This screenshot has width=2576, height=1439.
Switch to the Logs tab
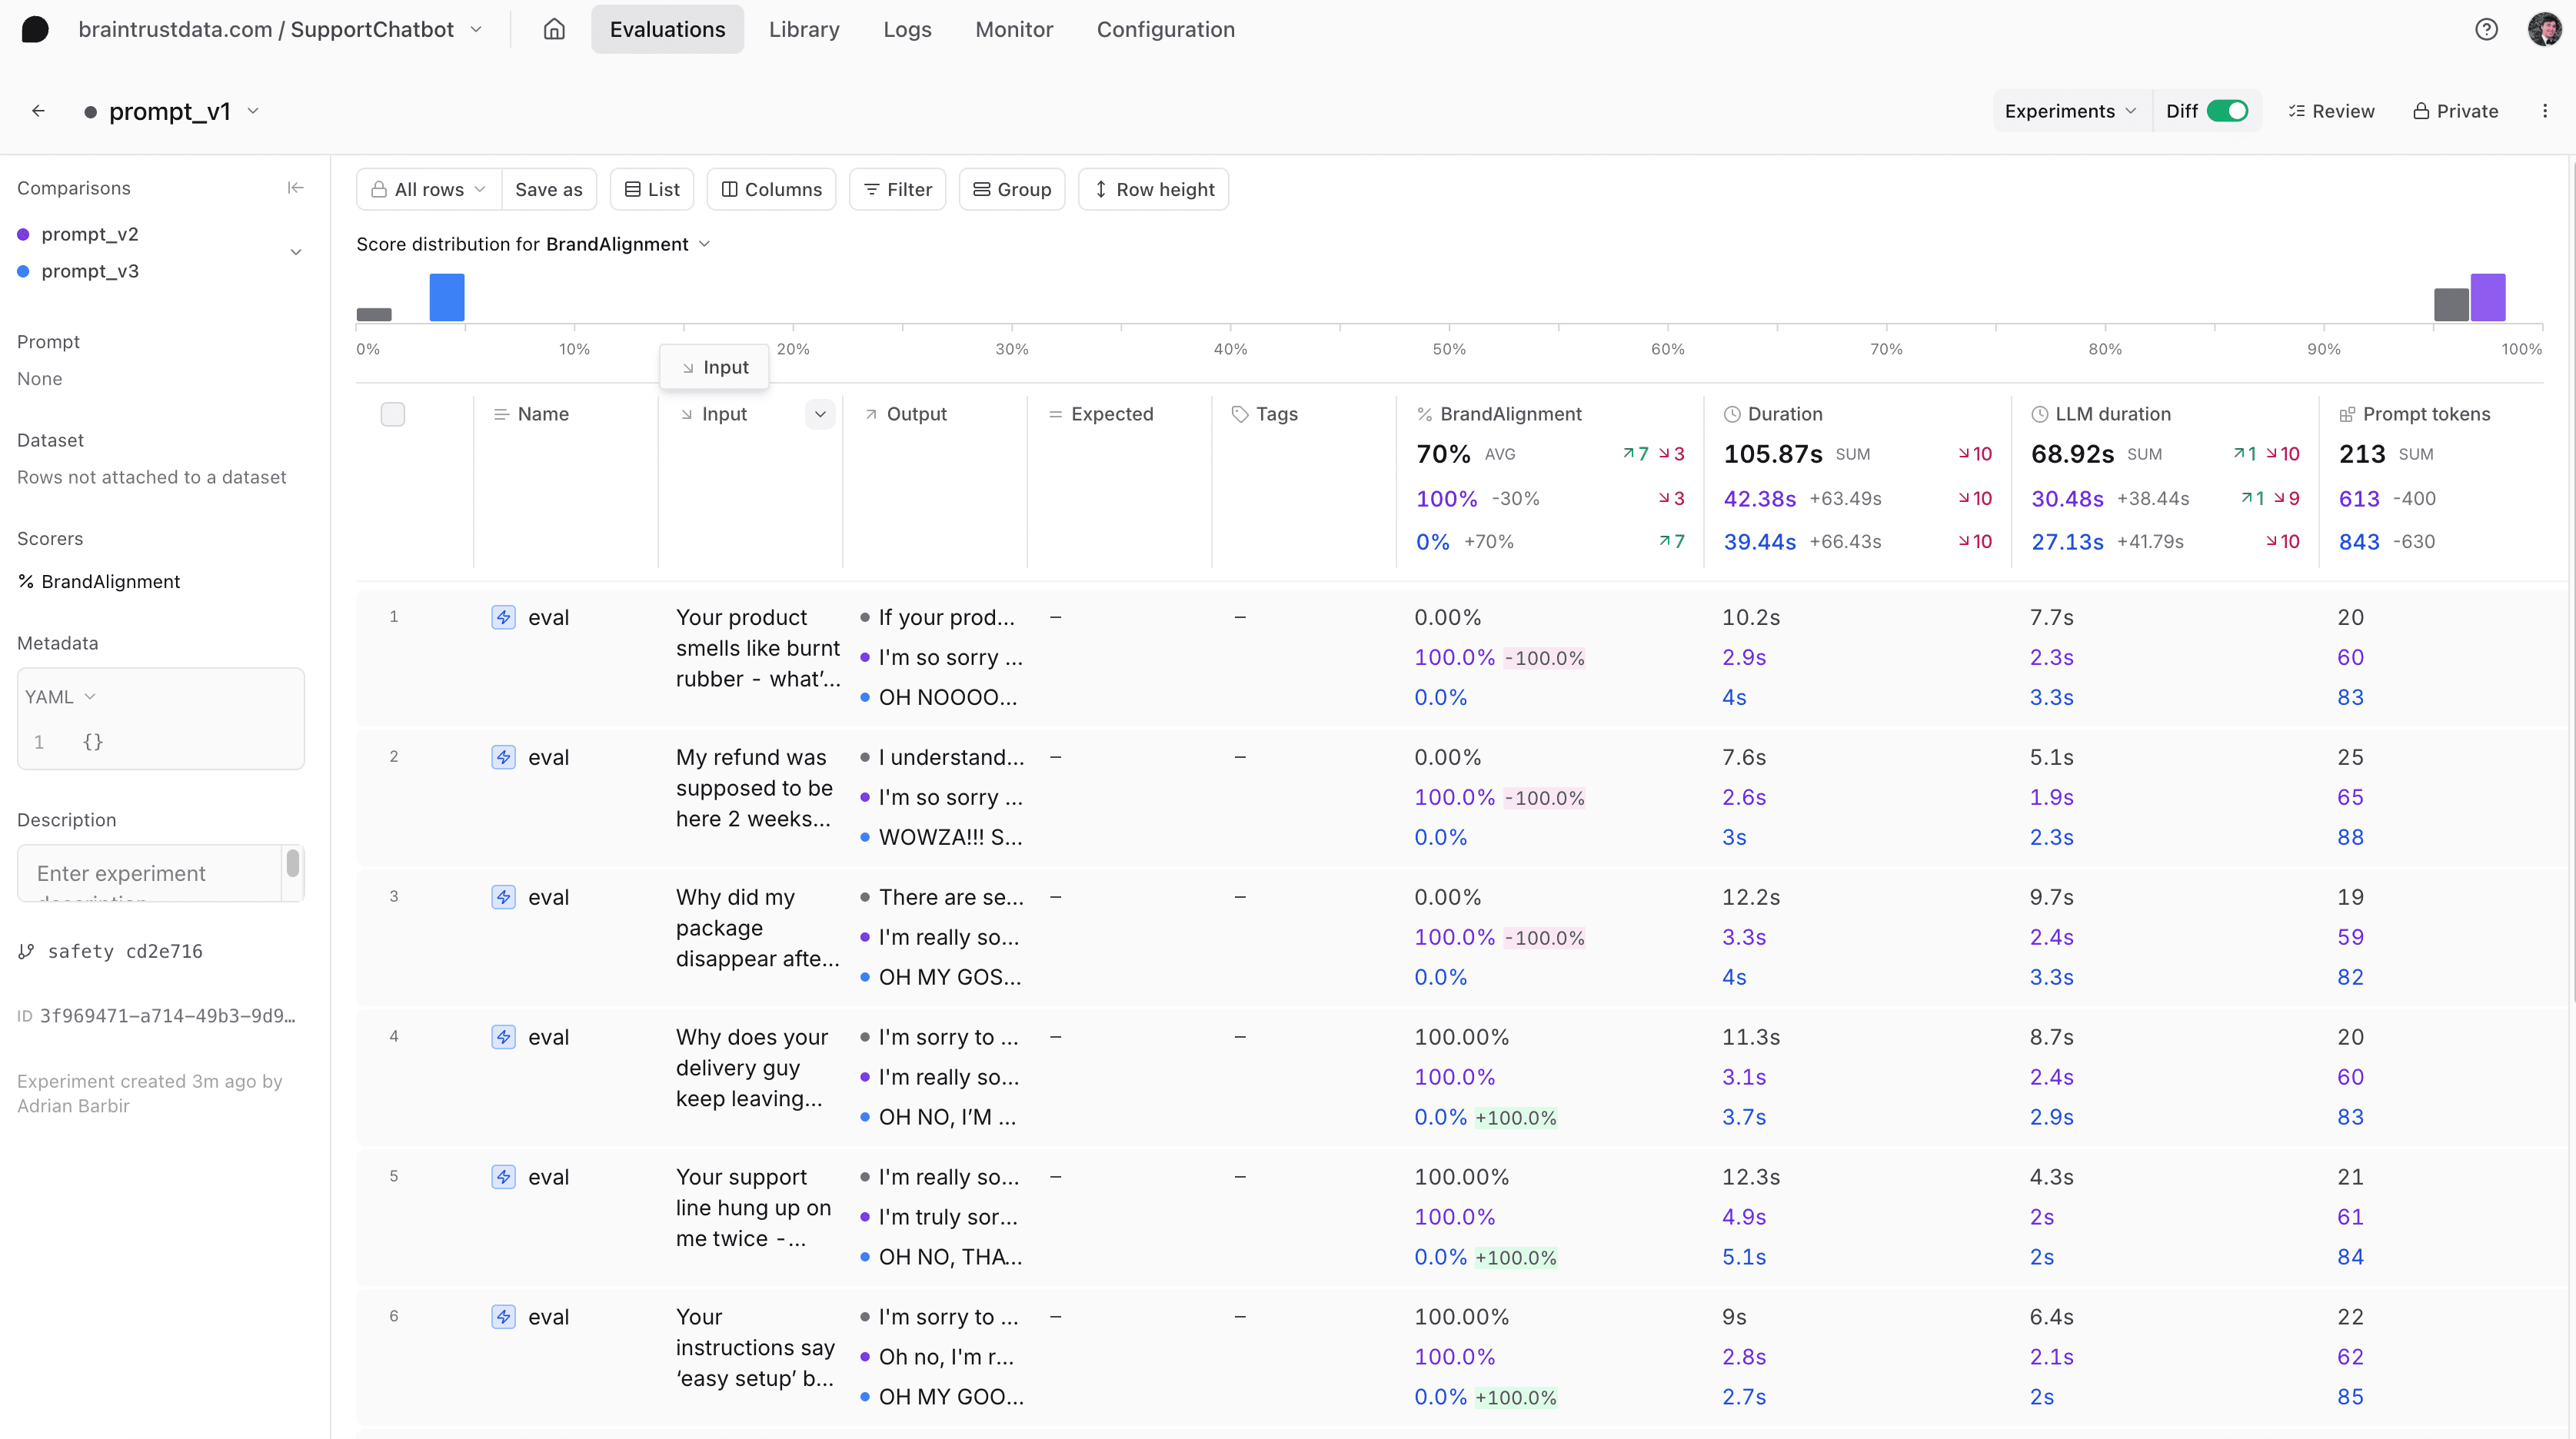tap(906, 28)
